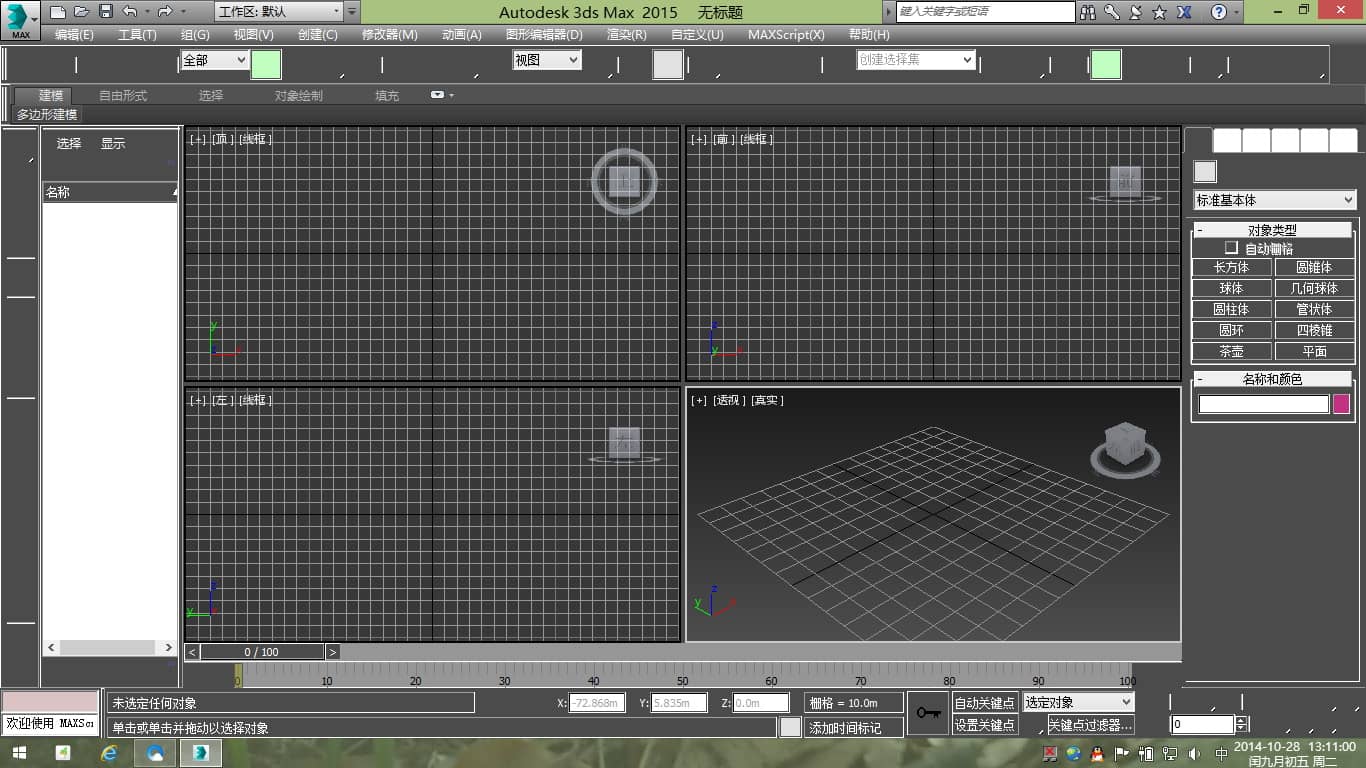Toggle the 设置关键点 set key mode
Screen dimensions: 1366x768
984,725
